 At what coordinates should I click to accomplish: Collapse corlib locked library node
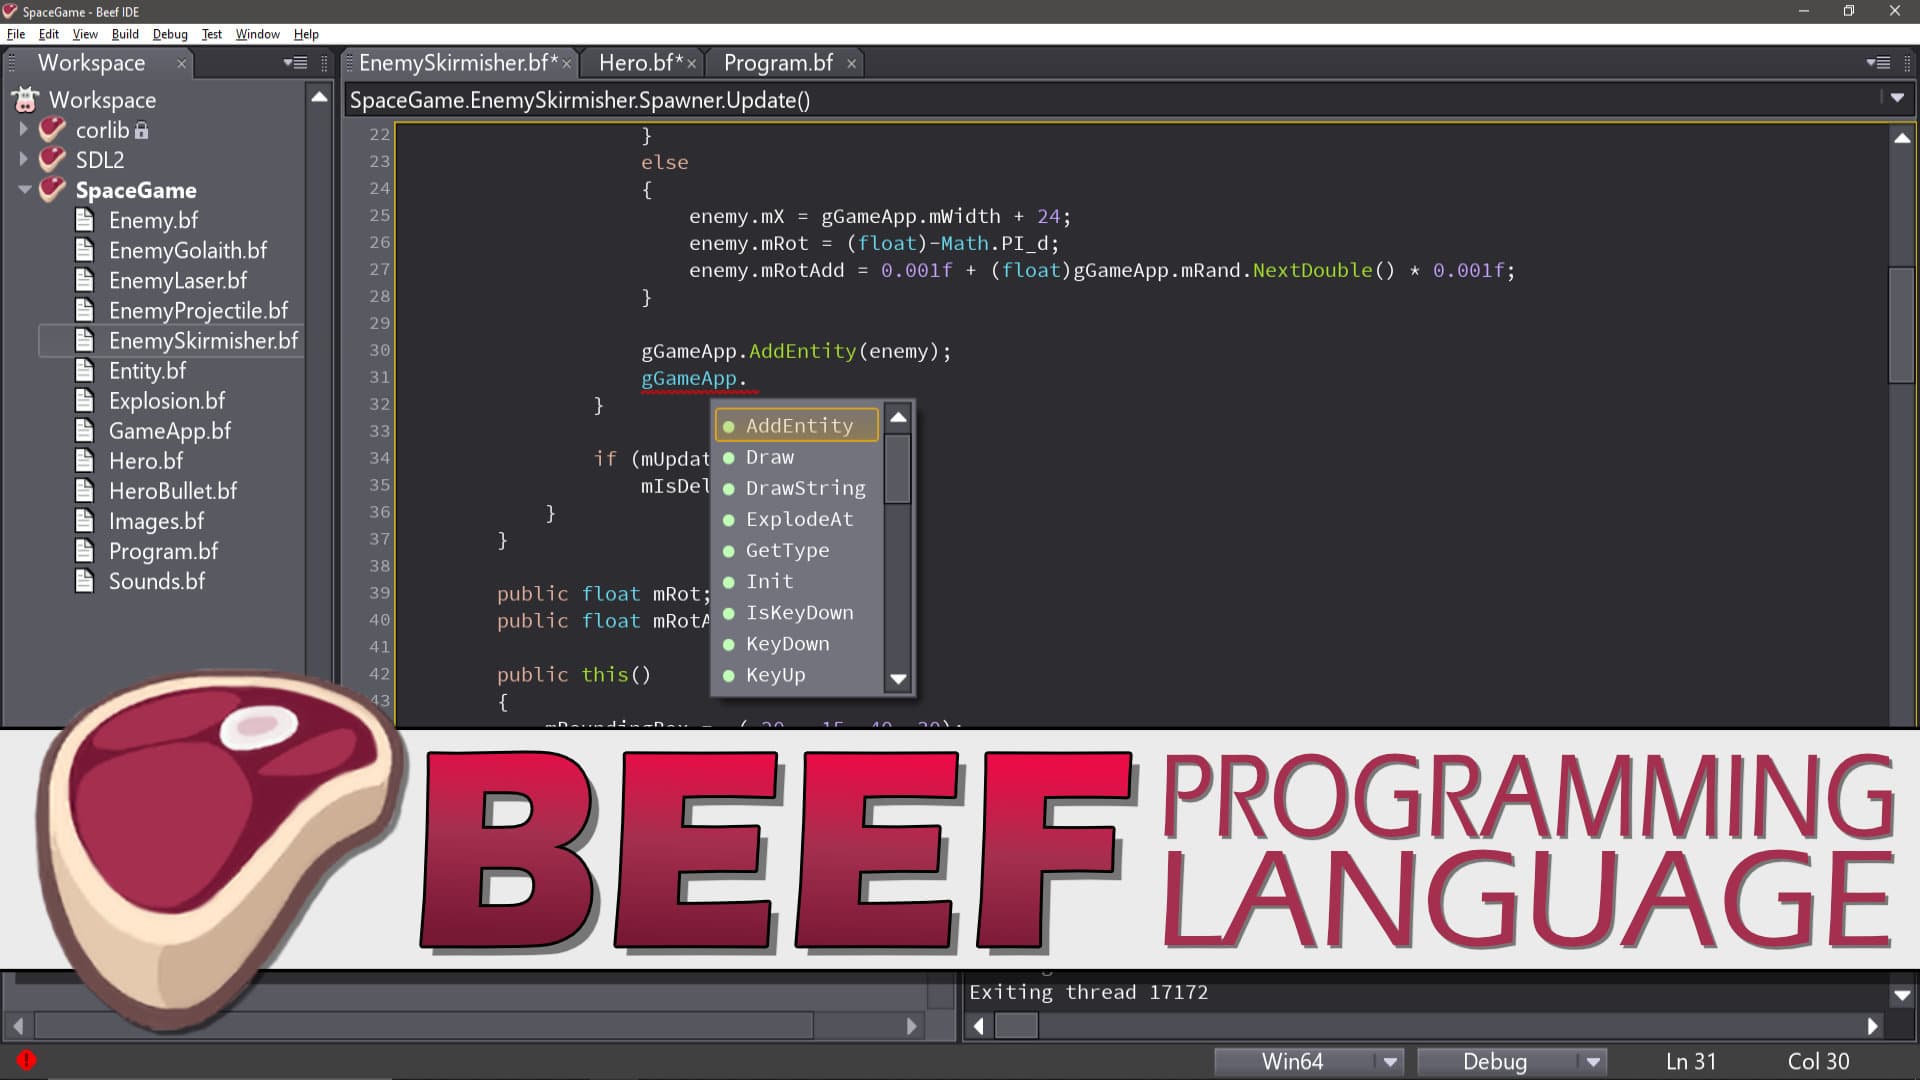[24, 129]
